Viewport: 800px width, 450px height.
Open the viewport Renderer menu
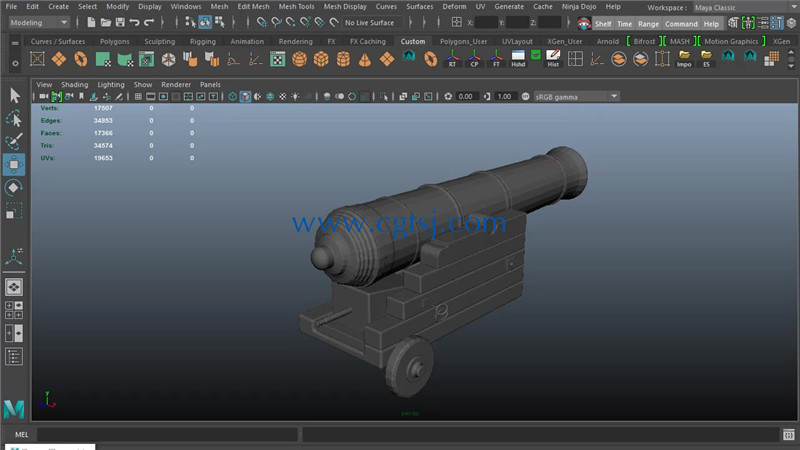[x=176, y=85]
